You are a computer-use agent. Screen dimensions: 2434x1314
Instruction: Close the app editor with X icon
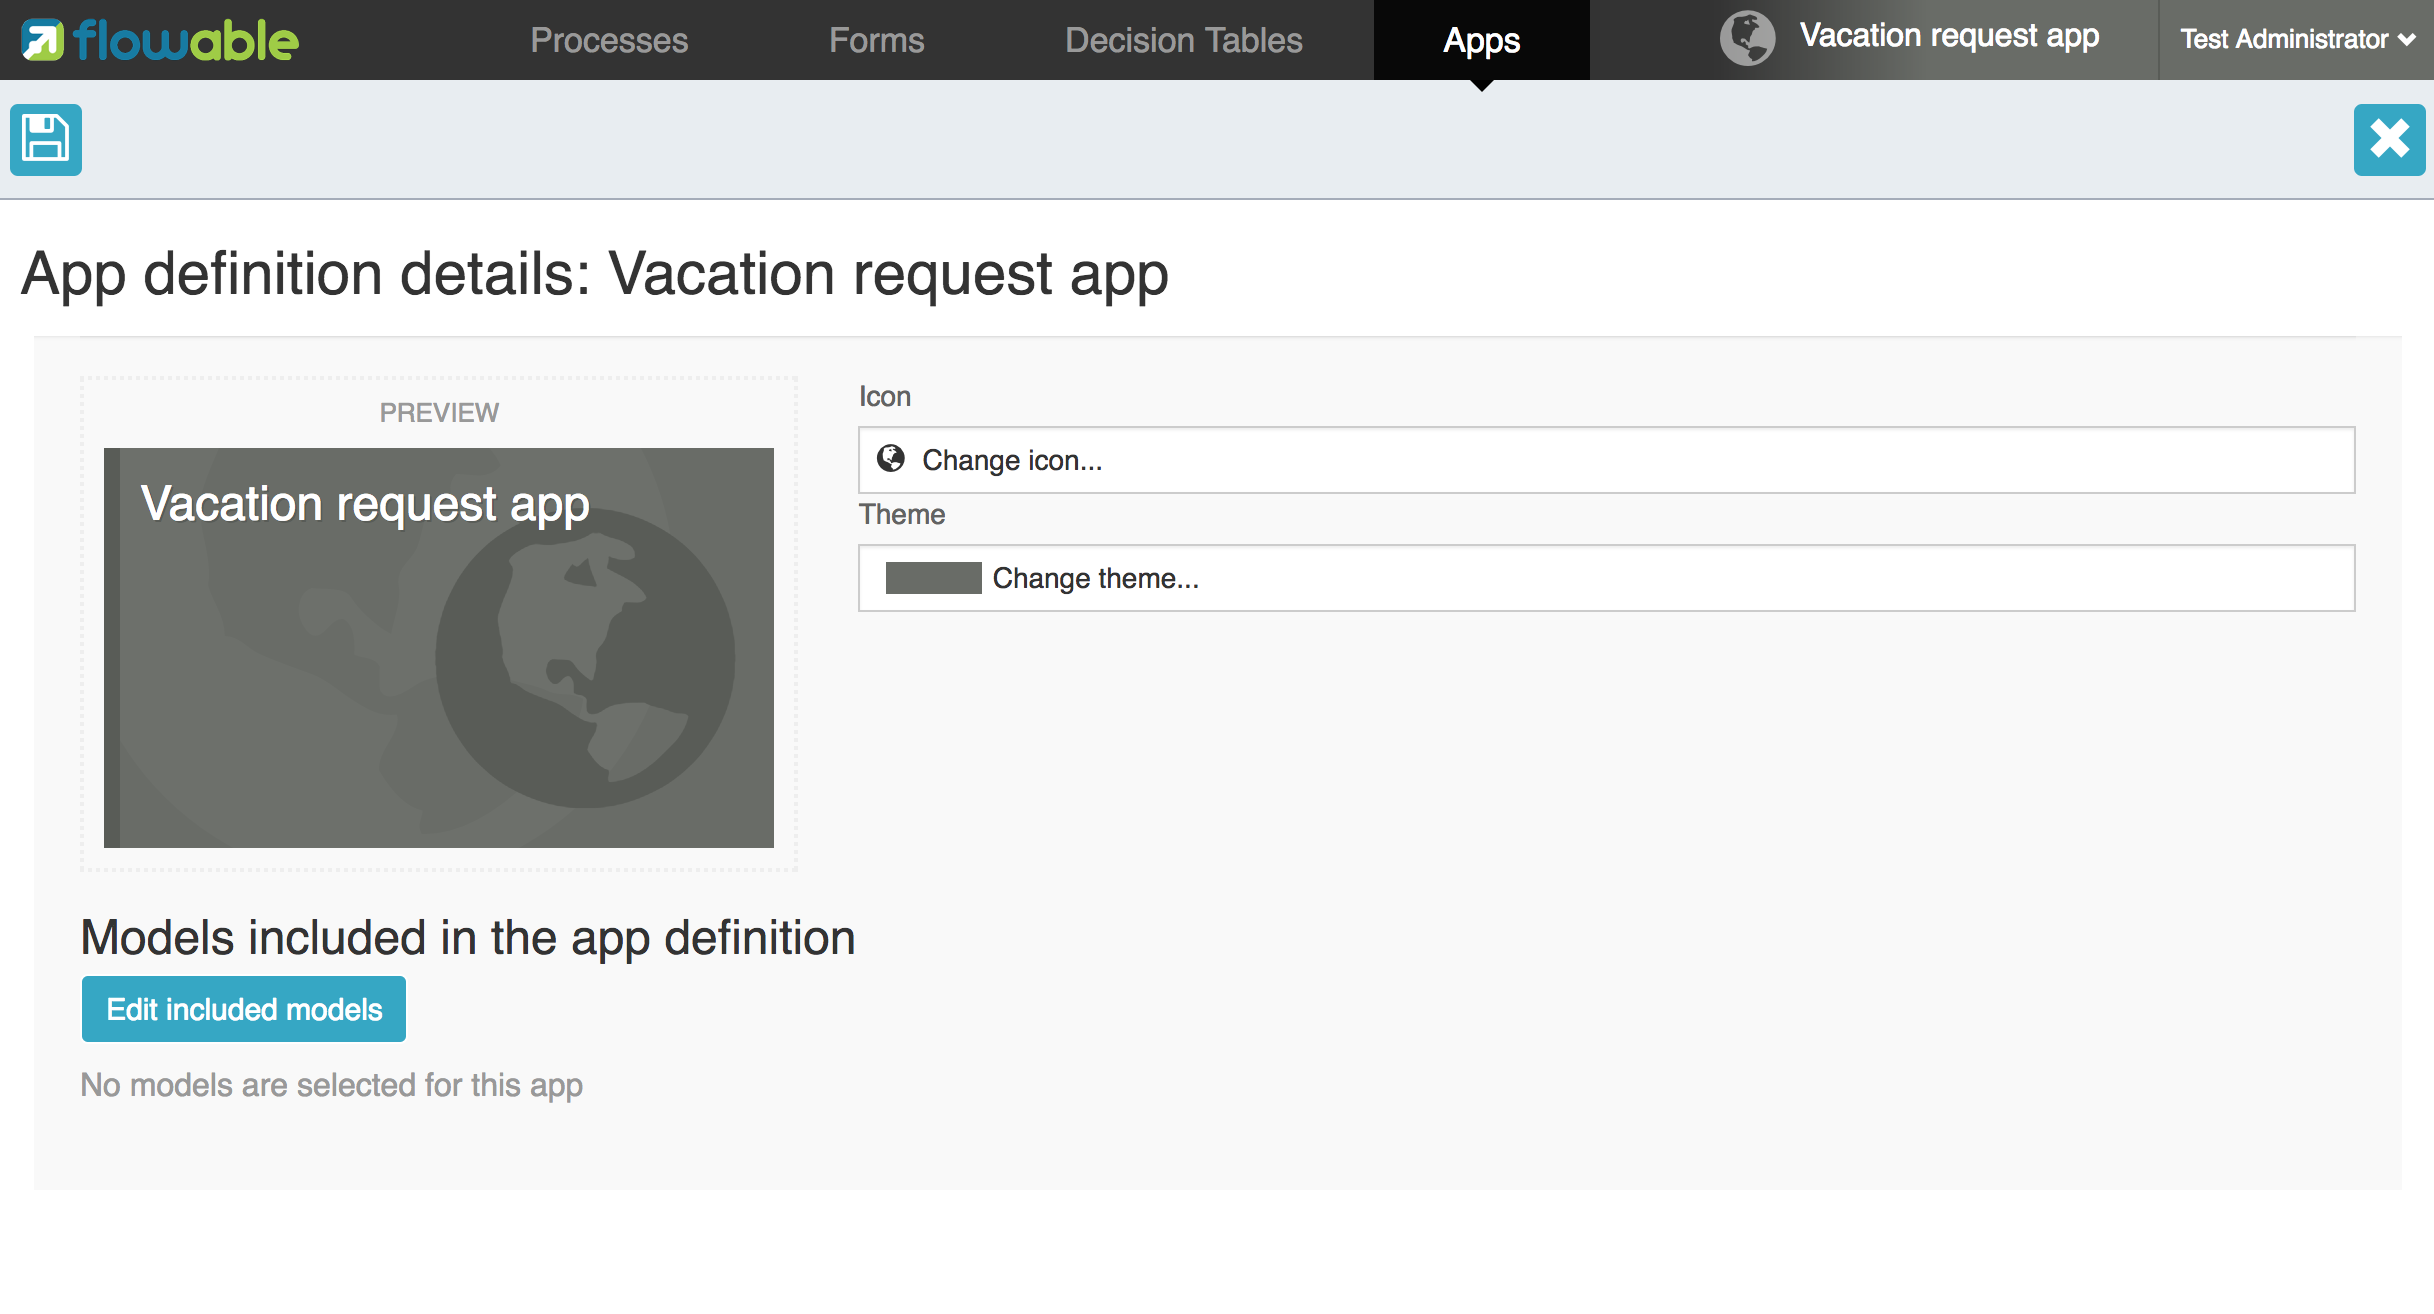[2388, 139]
